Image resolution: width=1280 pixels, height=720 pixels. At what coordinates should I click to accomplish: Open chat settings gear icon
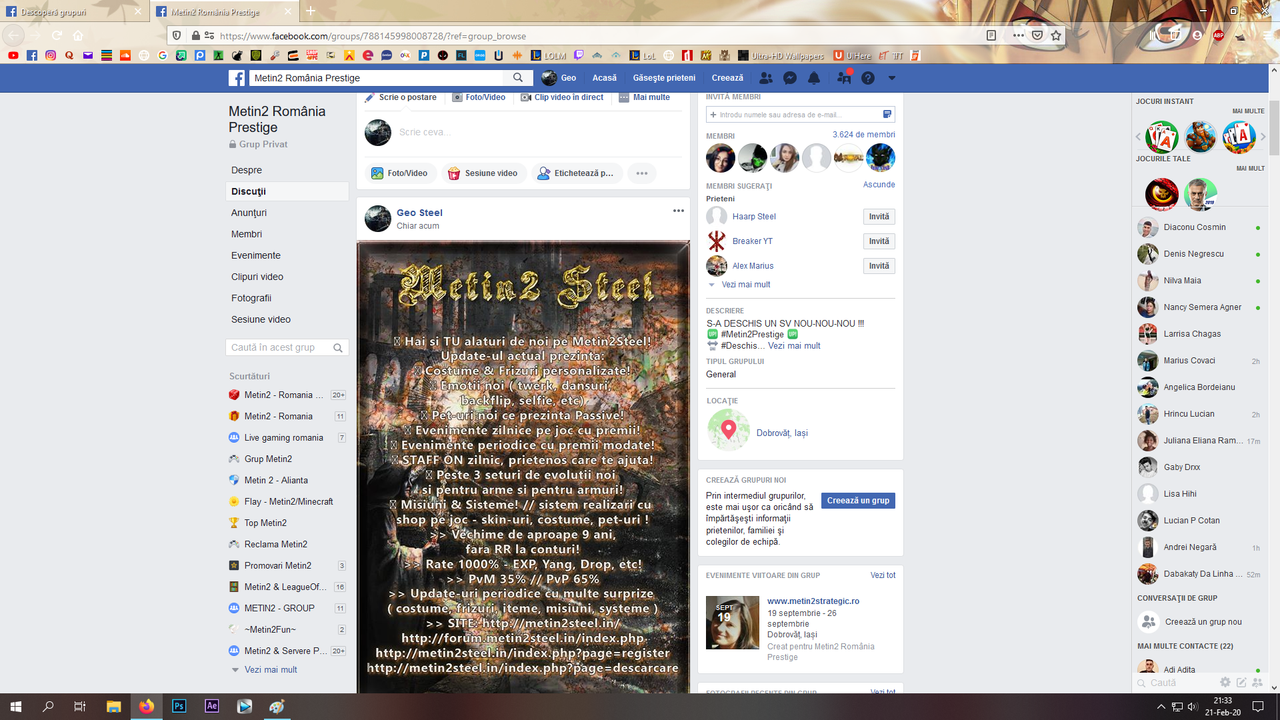click(1225, 682)
